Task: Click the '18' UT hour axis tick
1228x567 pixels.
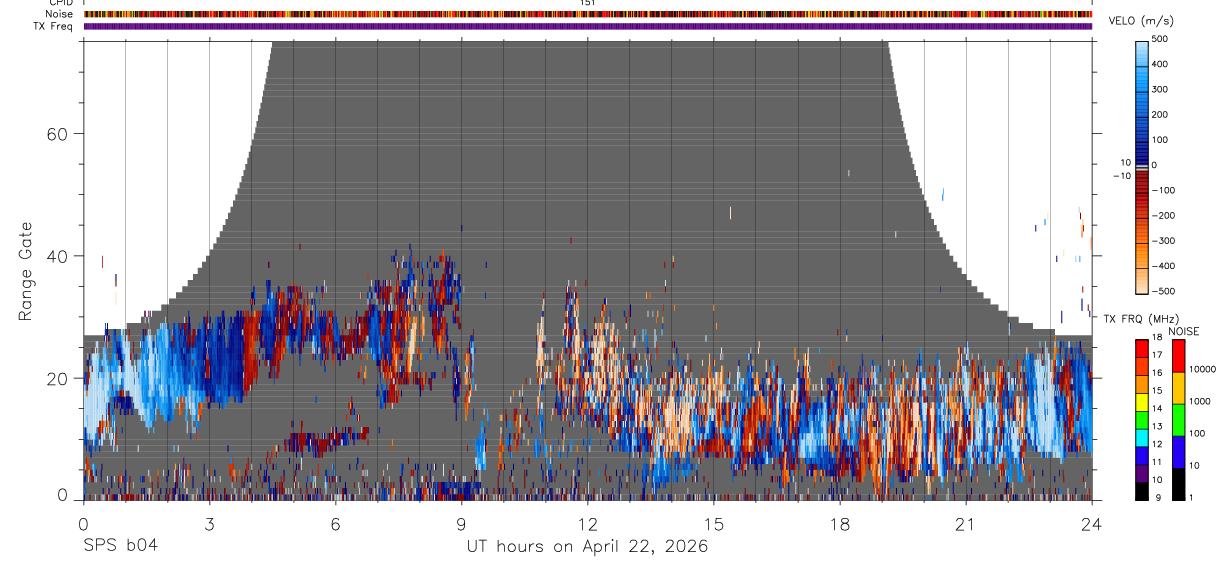Action: [840, 524]
